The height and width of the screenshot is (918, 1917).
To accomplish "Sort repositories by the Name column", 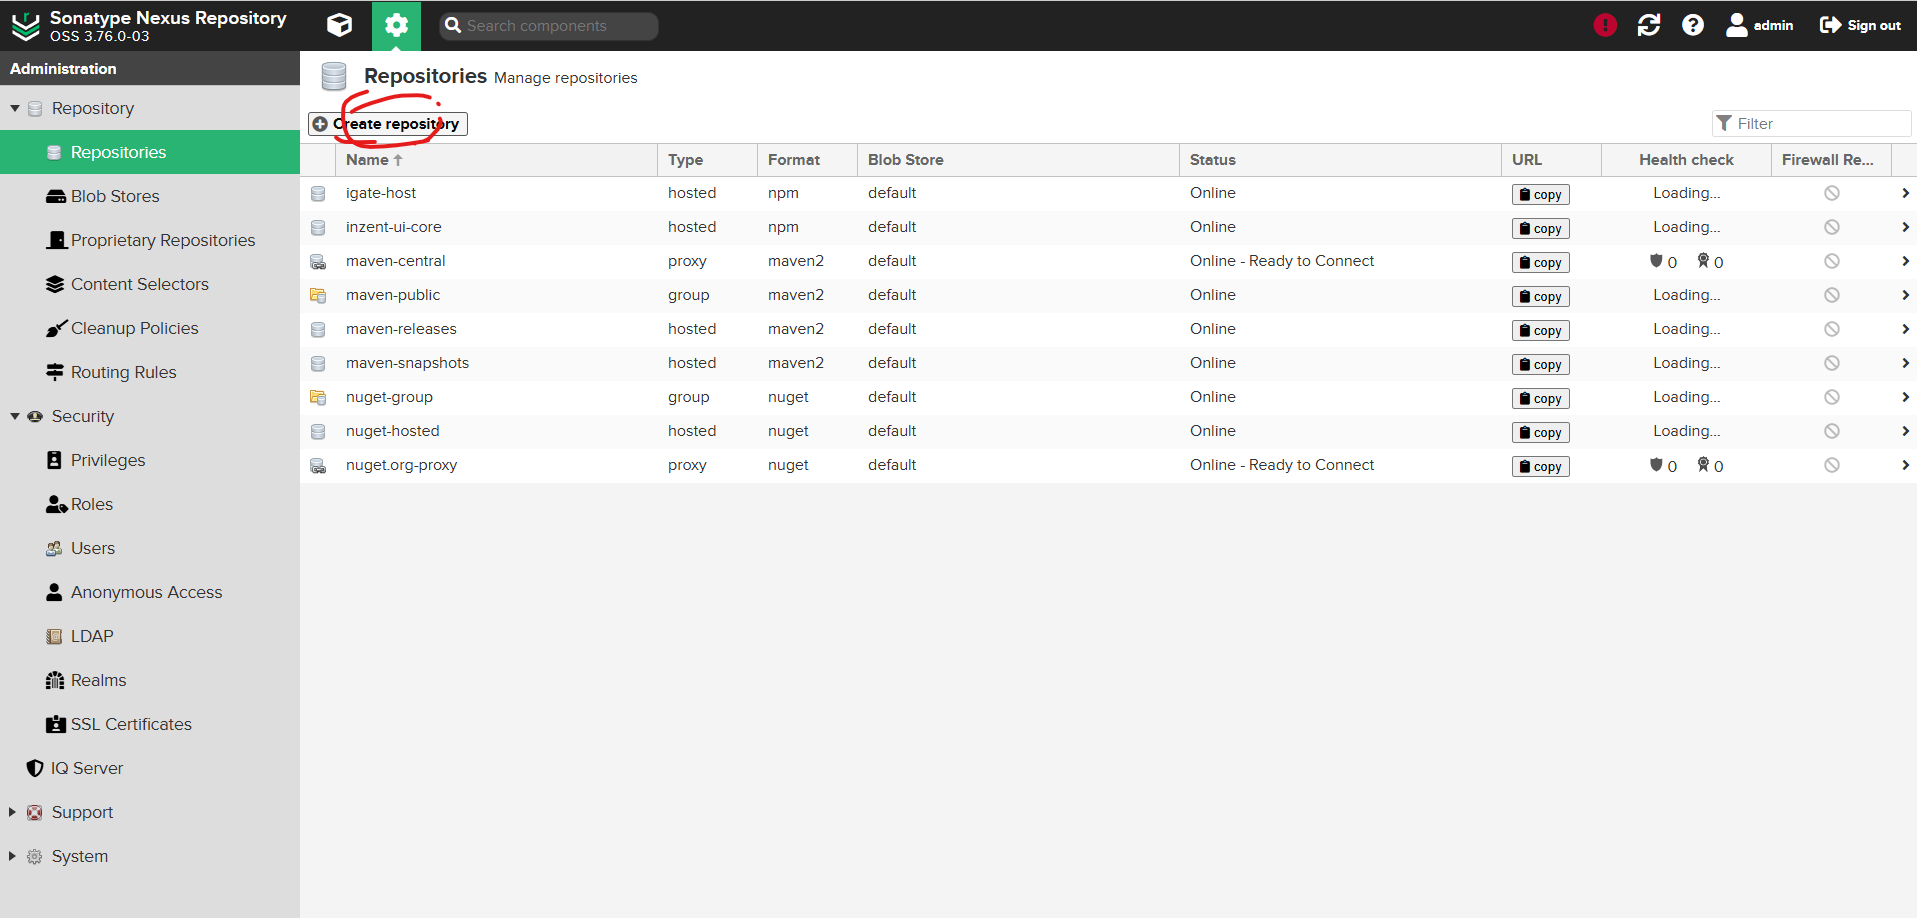I will (x=371, y=159).
